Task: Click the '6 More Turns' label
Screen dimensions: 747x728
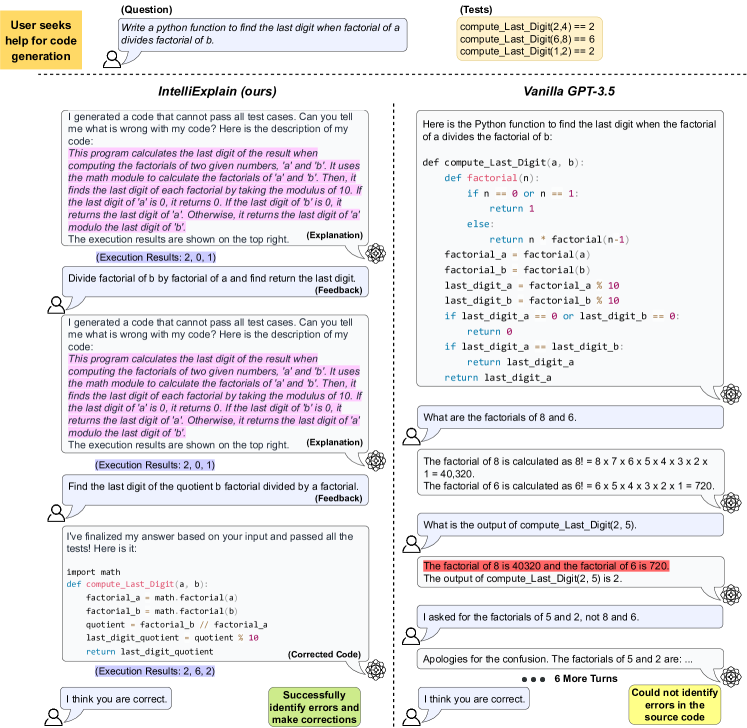Action: [x=585, y=678]
